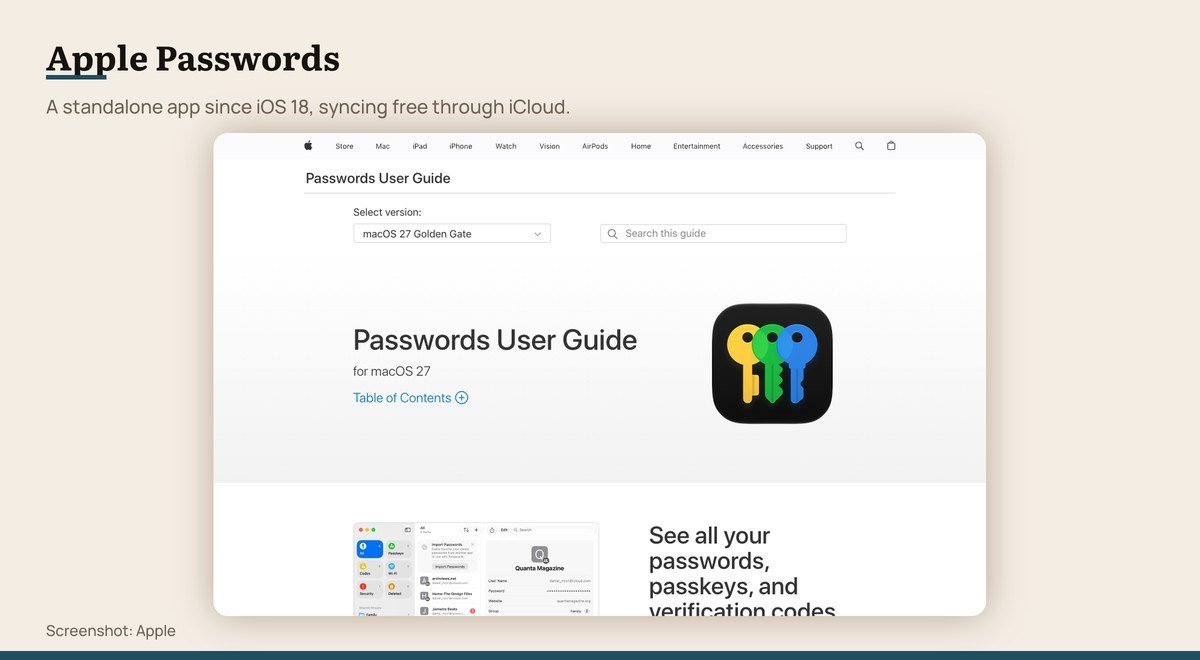The image size is (1200, 660).
Task: Click the 'for macOS 27' subtitle text
Action: pyautogui.click(x=392, y=371)
